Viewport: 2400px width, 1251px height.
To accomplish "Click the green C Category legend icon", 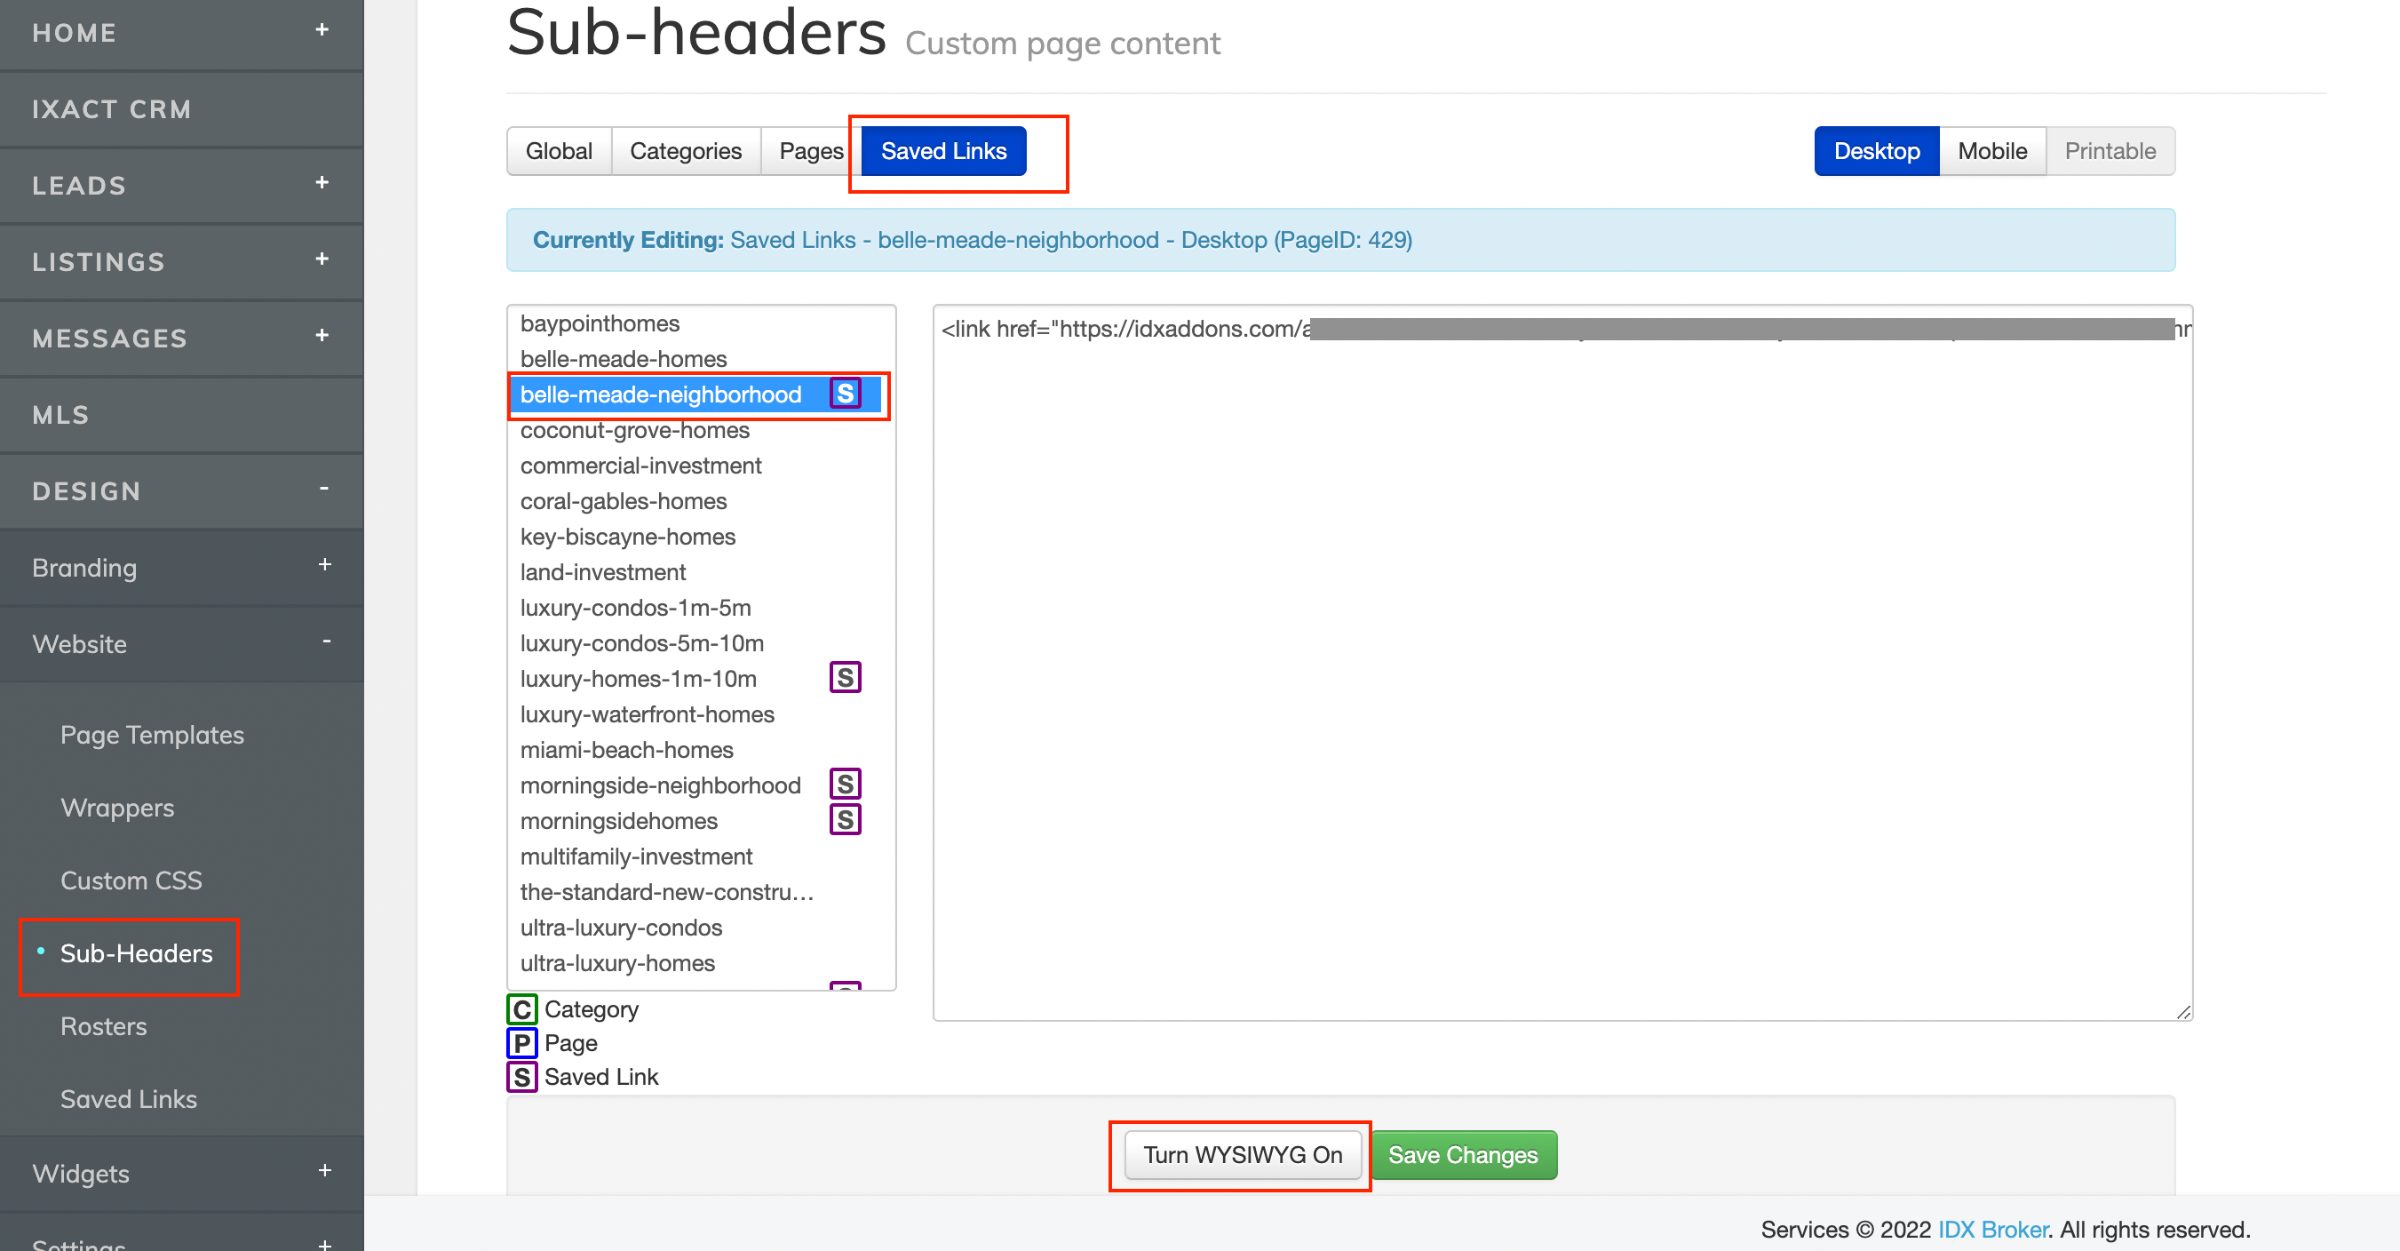I will point(521,1009).
